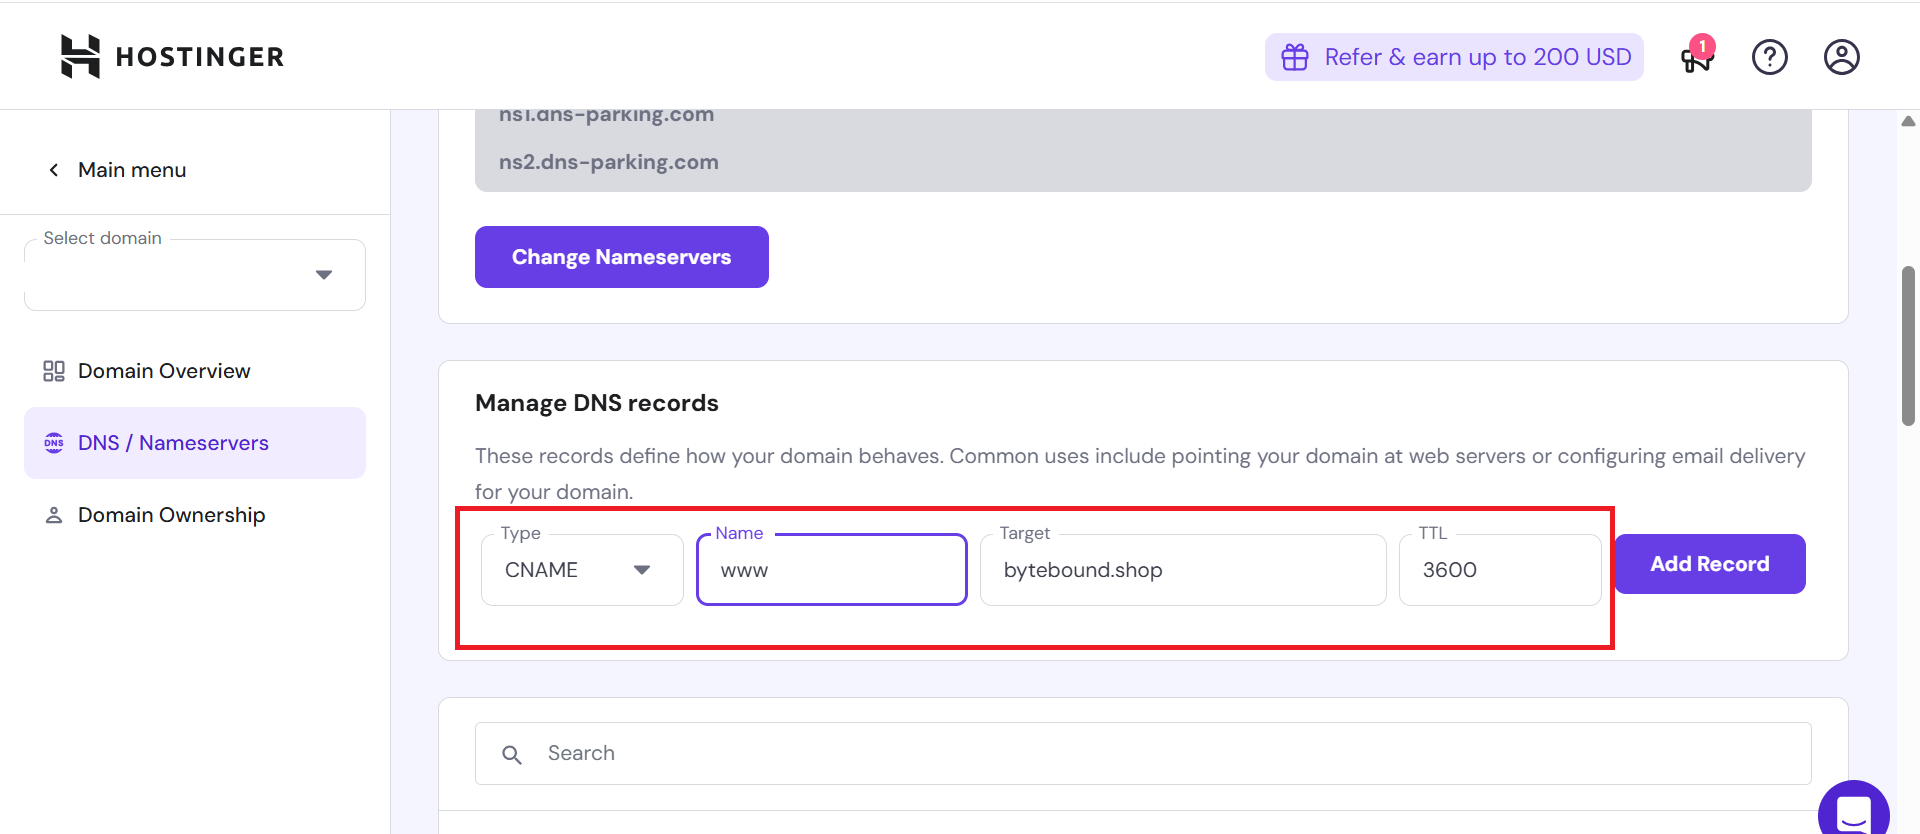The width and height of the screenshot is (1920, 834).
Task: Click the gift icon in referral banner
Action: (1295, 57)
